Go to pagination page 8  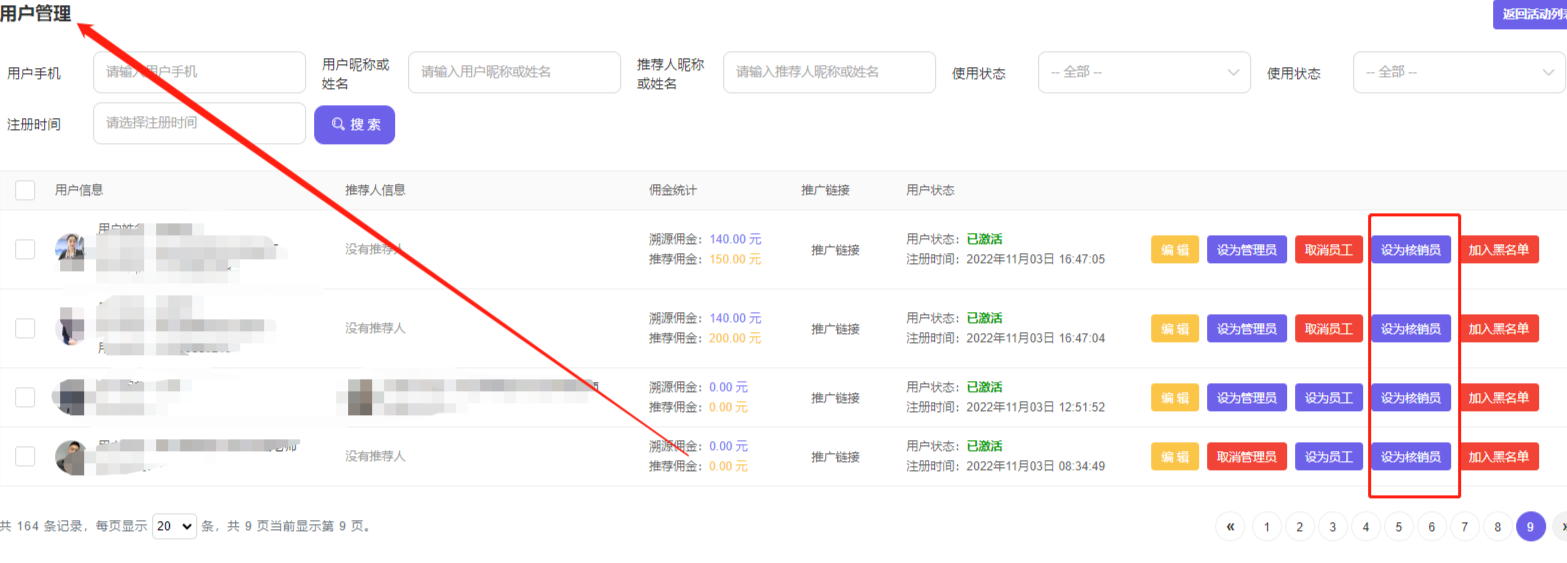(x=1498, y=526)
